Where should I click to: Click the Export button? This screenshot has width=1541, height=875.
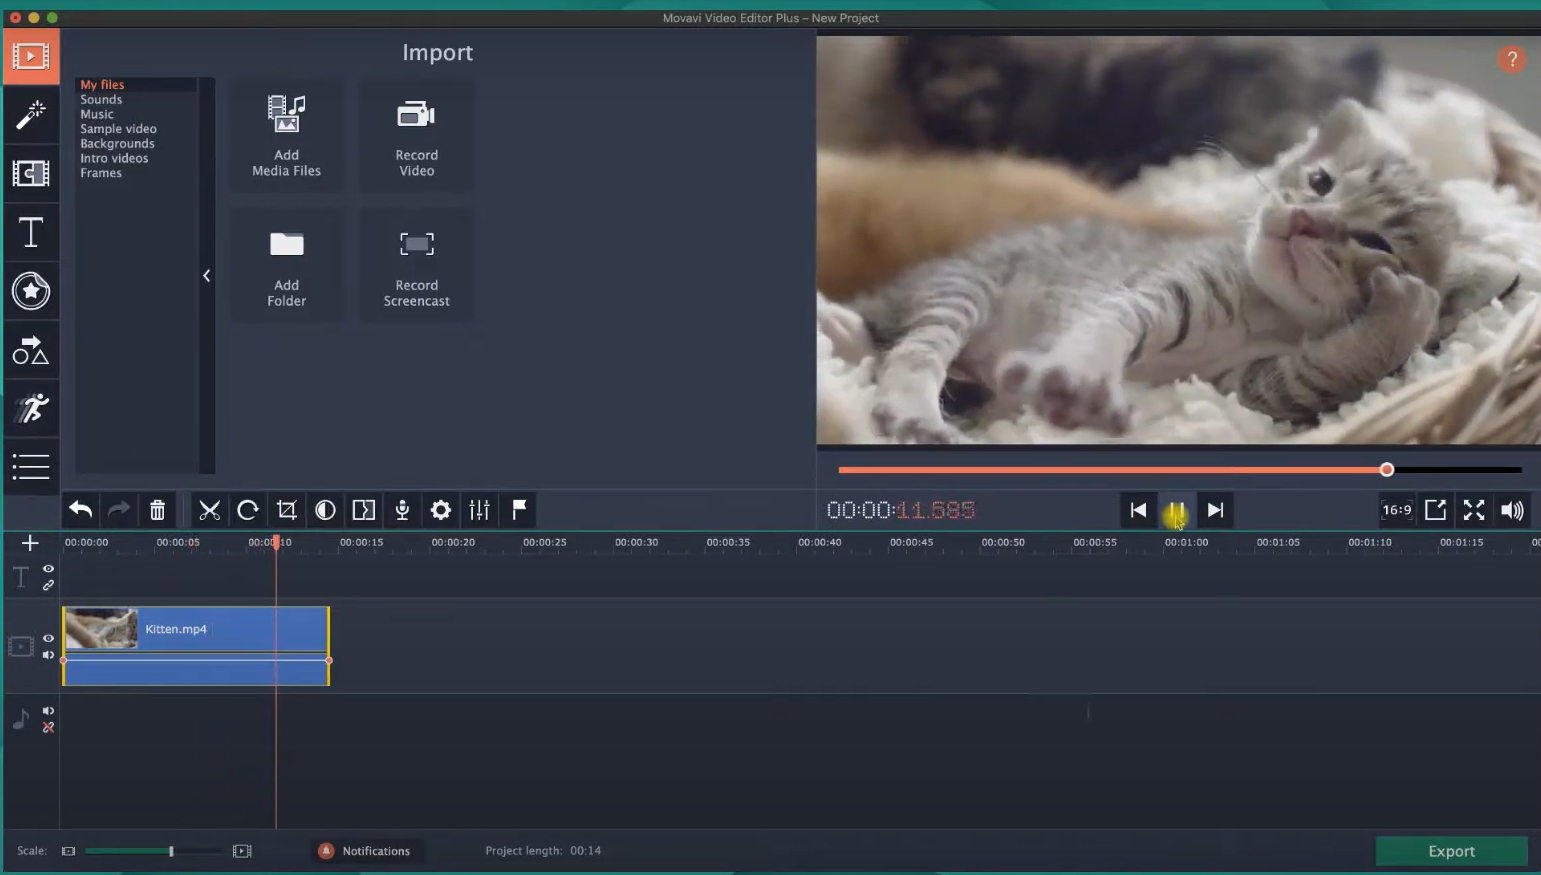[1450, 851]
